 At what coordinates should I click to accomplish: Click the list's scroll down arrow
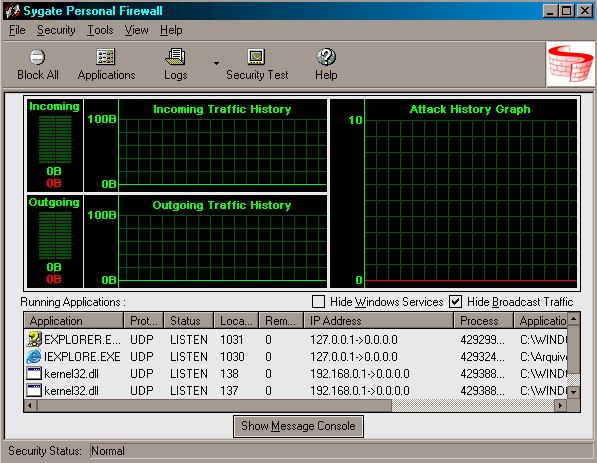[573, 392]
